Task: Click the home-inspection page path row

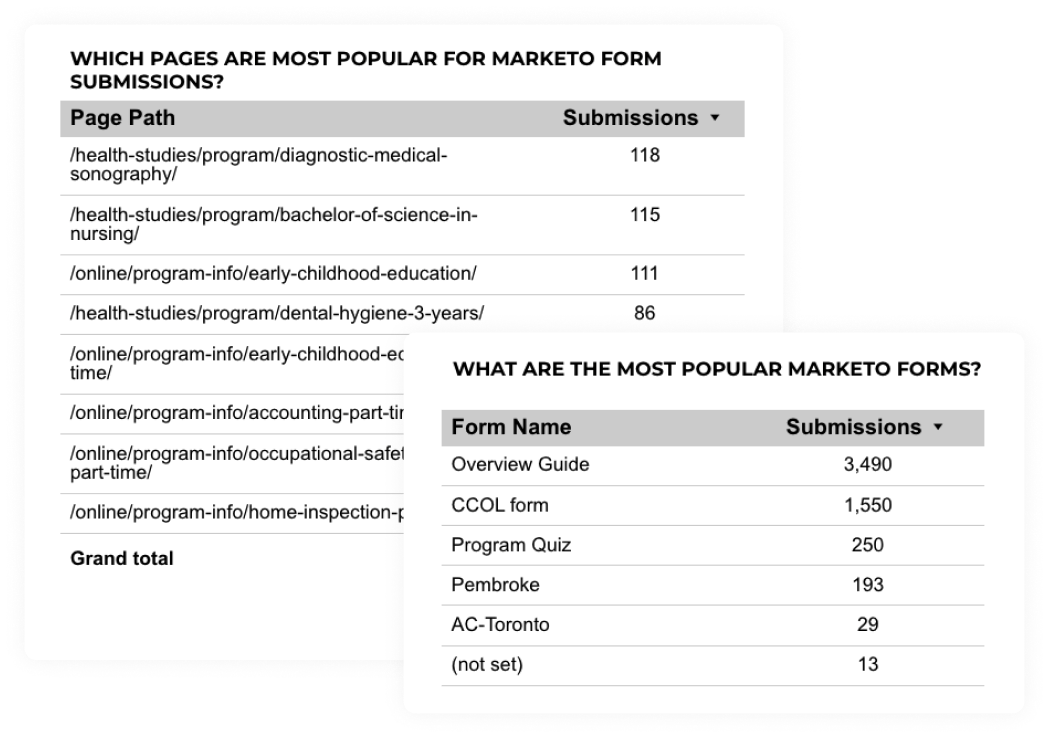Action: point(232,513)
